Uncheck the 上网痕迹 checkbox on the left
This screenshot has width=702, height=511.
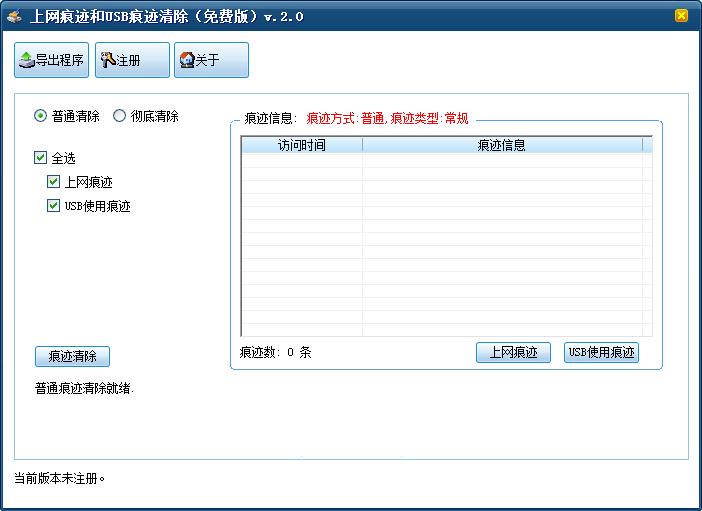pyautogui.click(x=54, y=182)
